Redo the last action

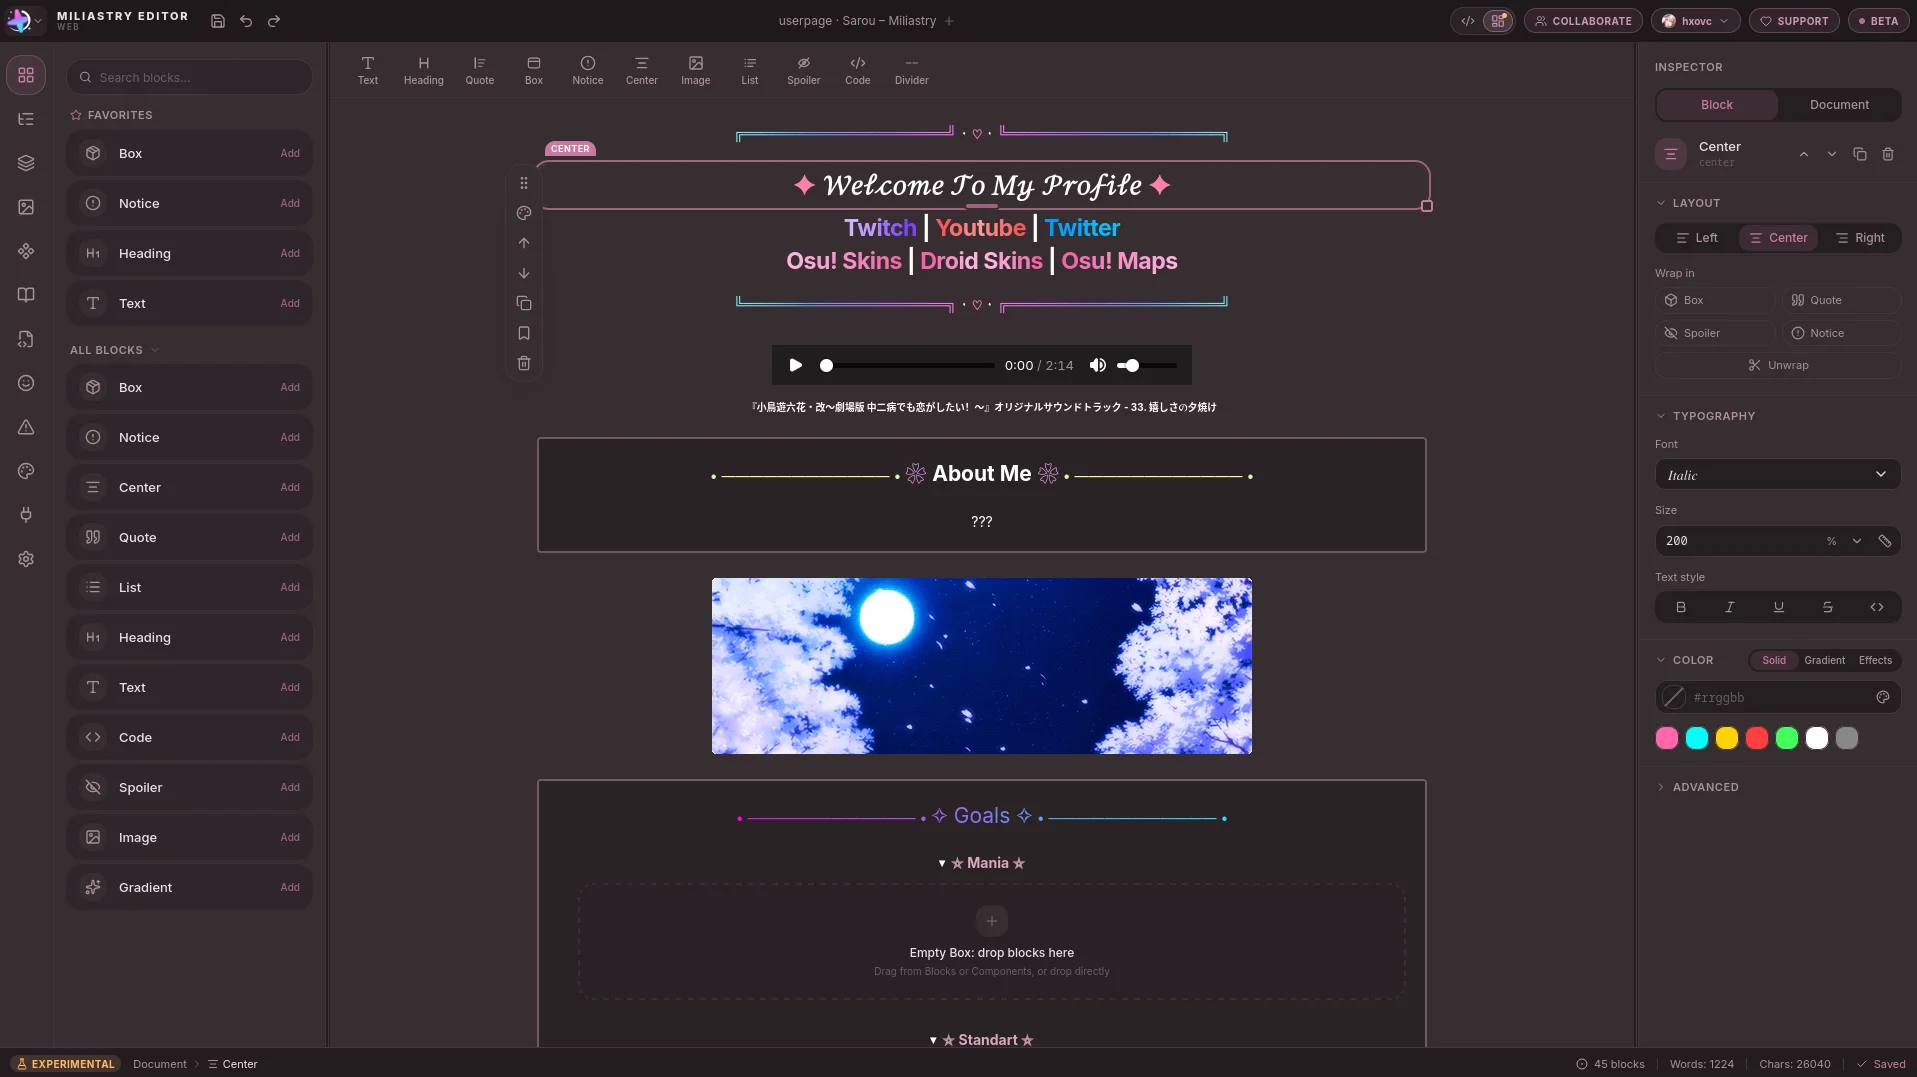[x=274, y=21]
